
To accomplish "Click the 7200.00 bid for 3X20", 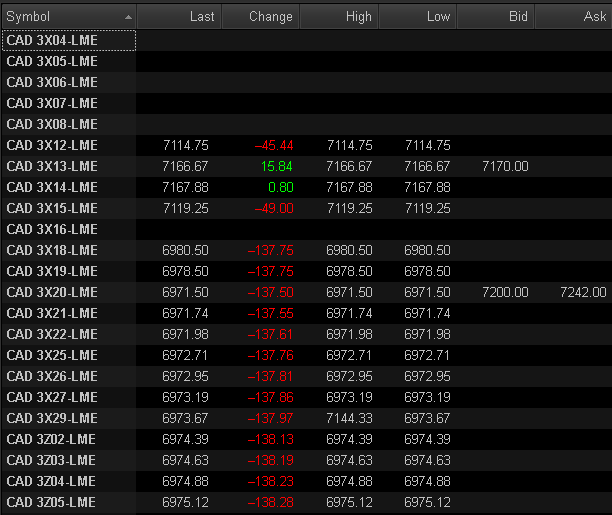I will point(505,292).
